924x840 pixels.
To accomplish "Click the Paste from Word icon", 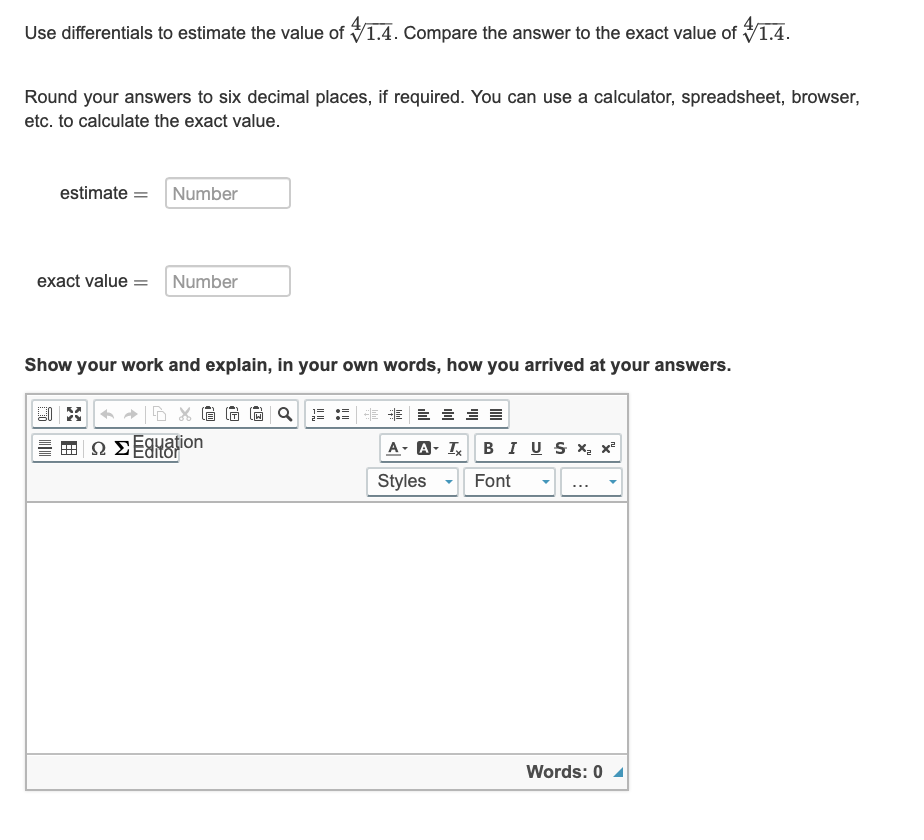I will coord(257,413).
